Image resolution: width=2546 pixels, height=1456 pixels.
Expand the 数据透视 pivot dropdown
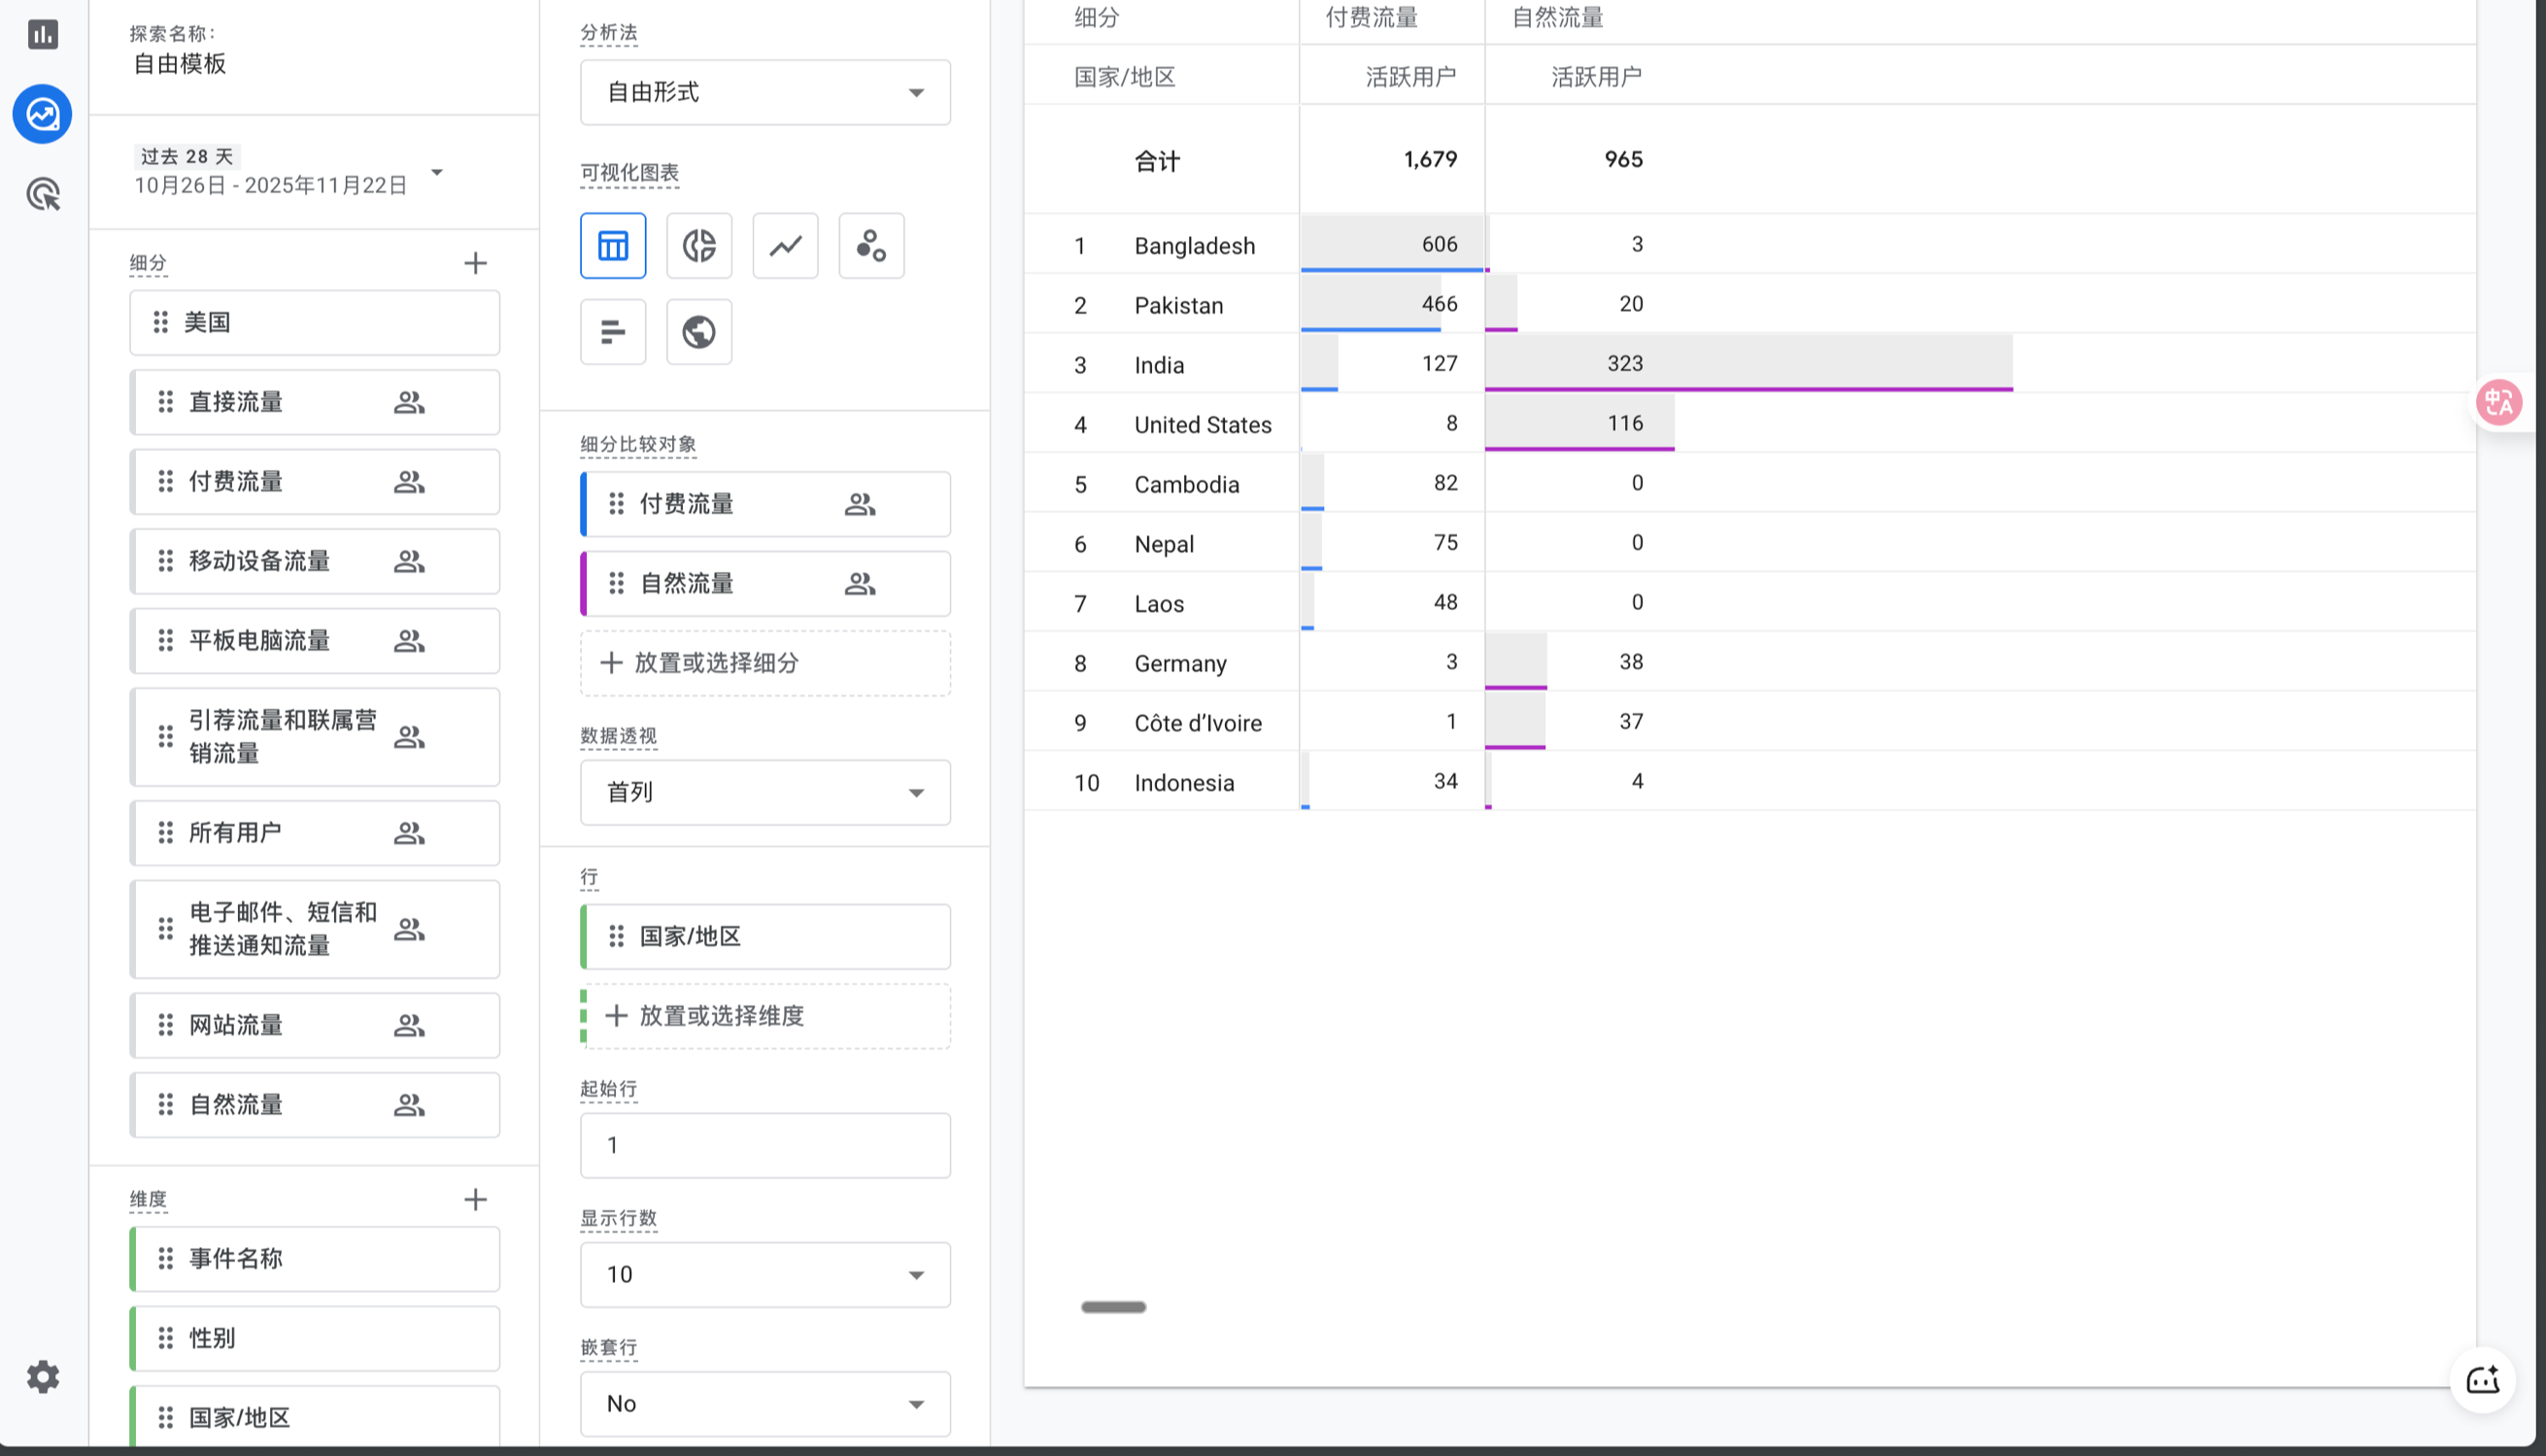click(x=764, y=792)
